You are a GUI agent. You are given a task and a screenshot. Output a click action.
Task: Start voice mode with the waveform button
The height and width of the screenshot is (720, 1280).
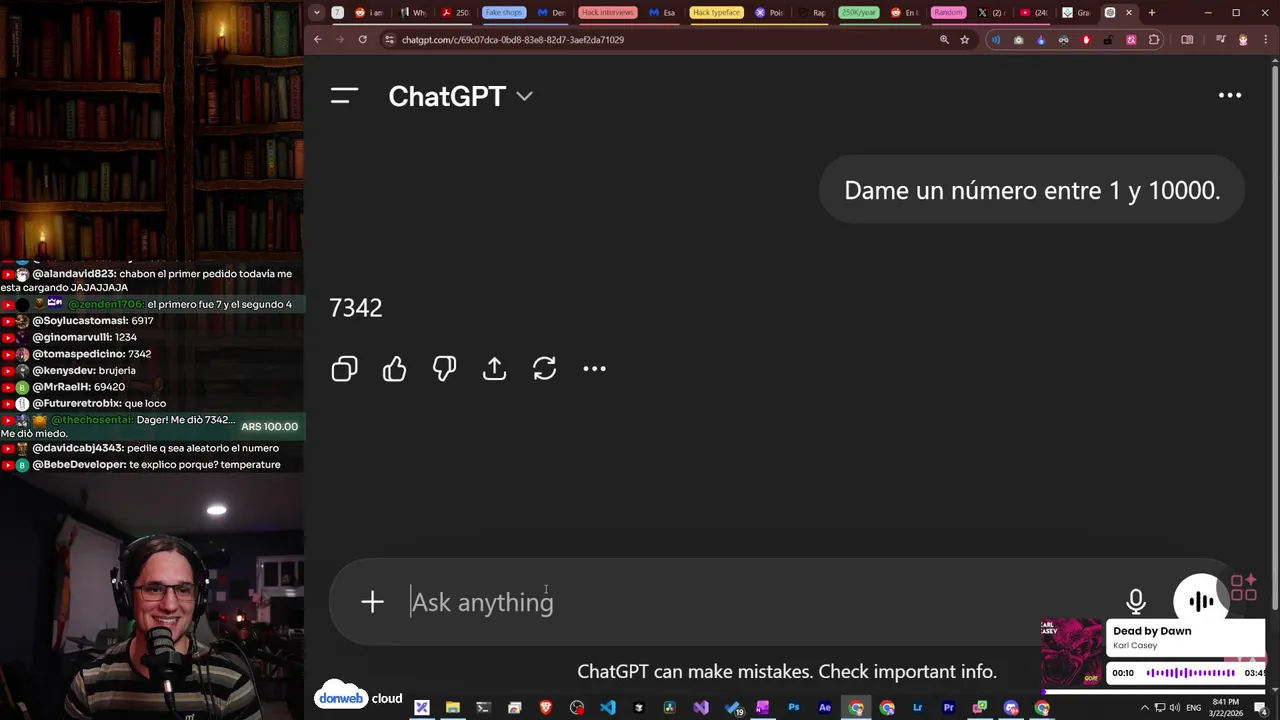pyautogui.click(x=1201, y=602)
